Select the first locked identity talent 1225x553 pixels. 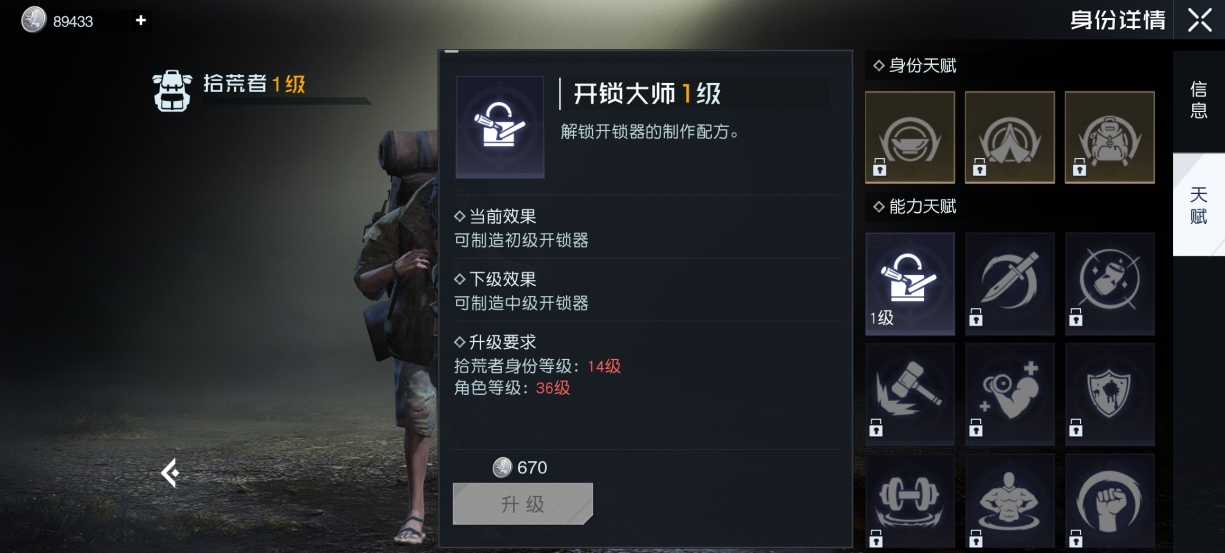point(910,138)
